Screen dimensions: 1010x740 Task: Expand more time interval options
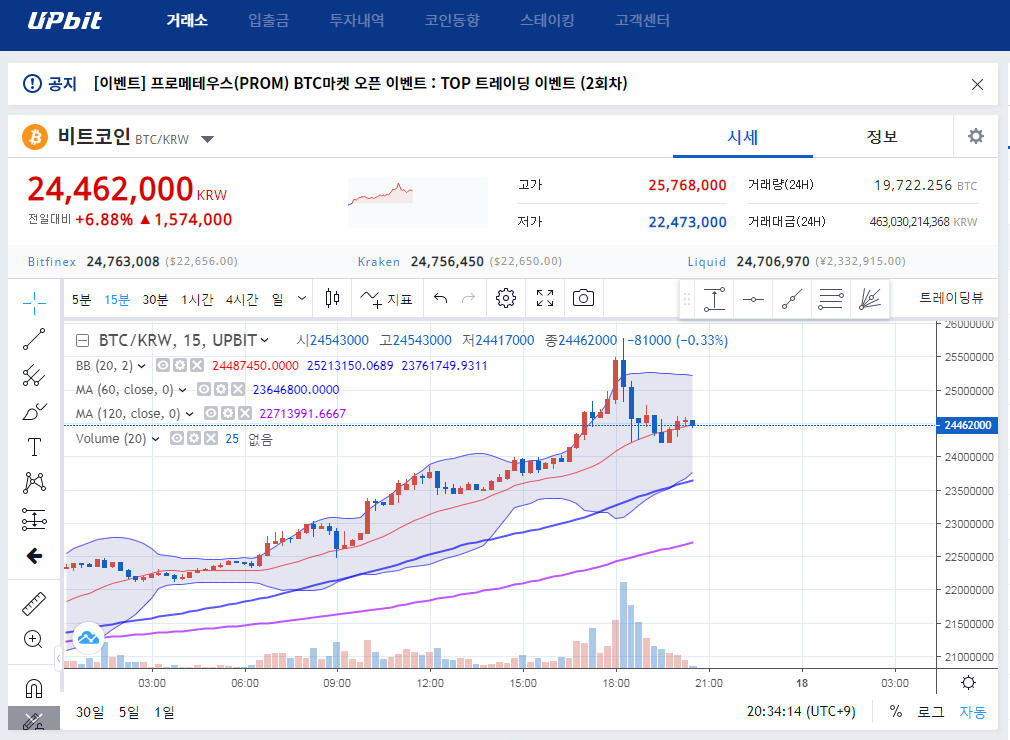coord(301,299)
